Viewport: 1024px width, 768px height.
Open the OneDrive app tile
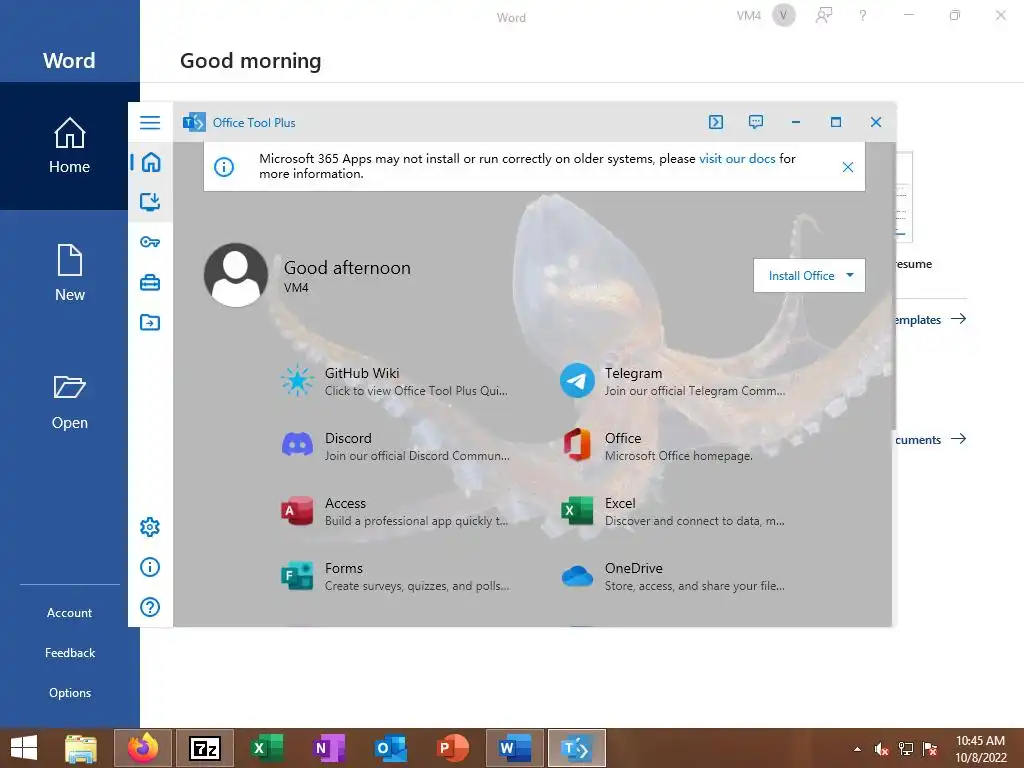point(673,576)
